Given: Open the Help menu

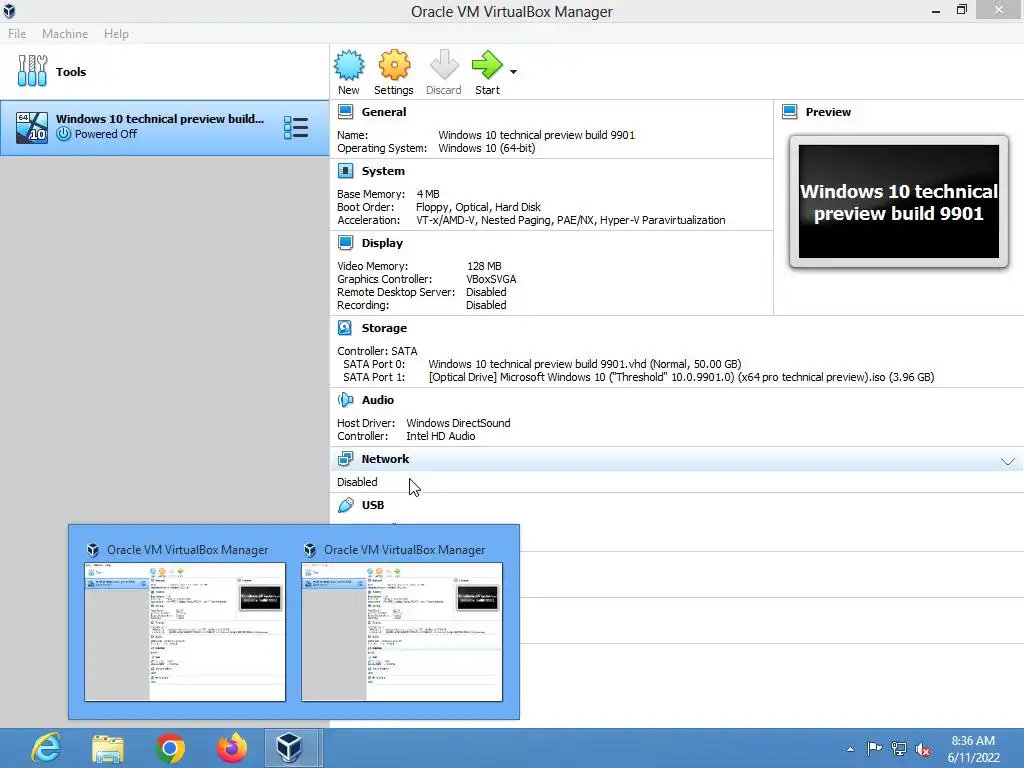Looking at the screenshot, I should point(116,34).
